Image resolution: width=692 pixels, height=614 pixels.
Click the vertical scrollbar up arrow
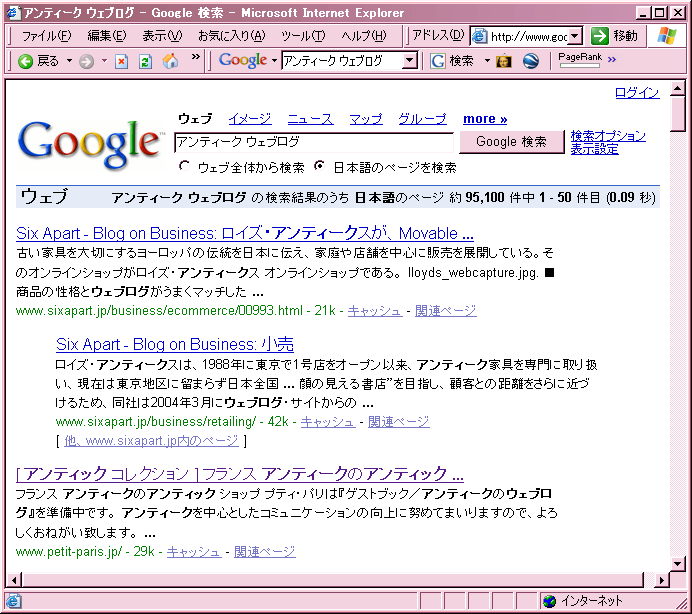click(x=677, y=89)
